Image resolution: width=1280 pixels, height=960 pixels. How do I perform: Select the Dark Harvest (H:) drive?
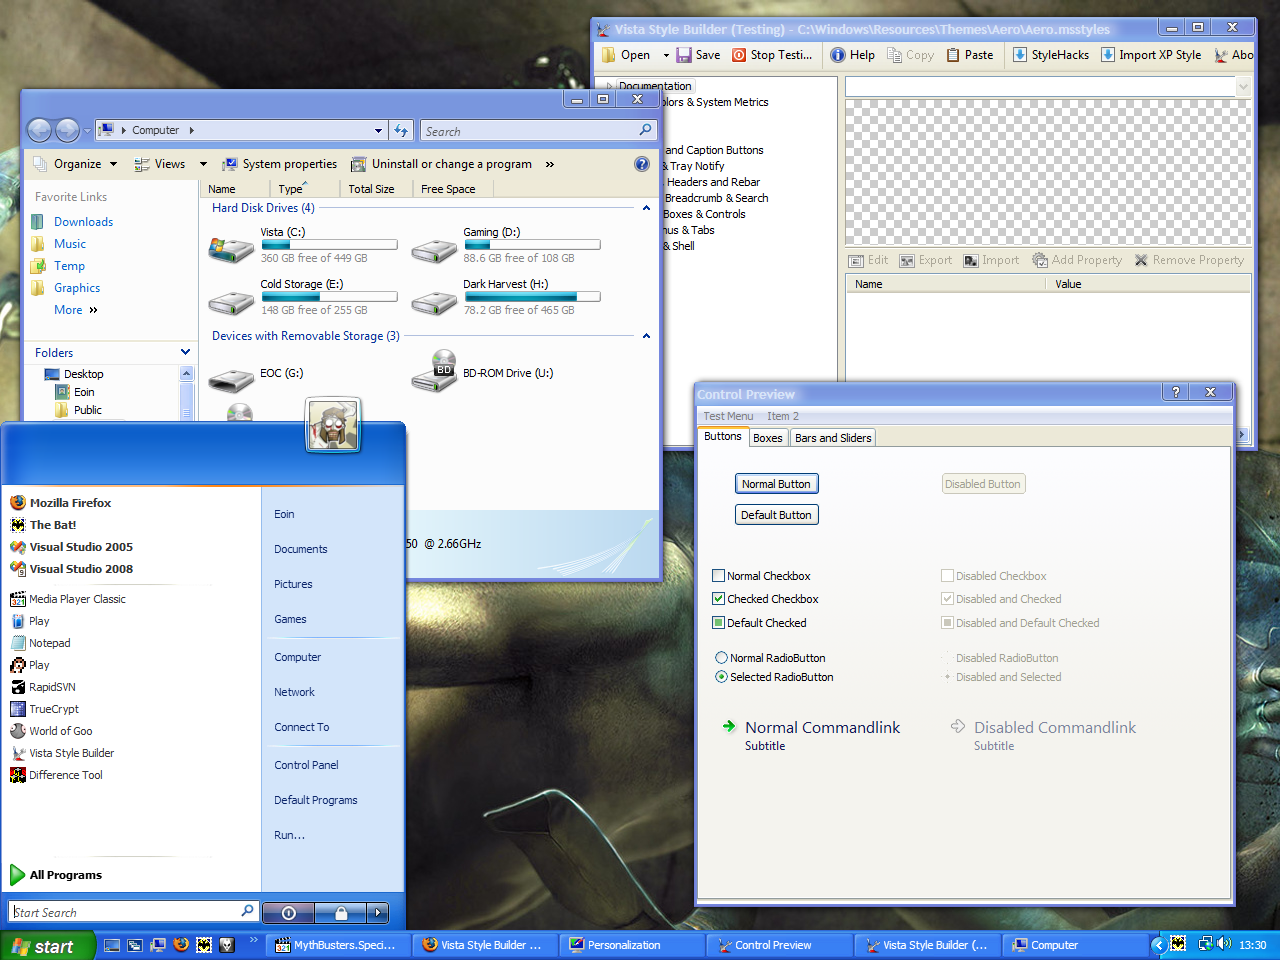tap(506, 297)
